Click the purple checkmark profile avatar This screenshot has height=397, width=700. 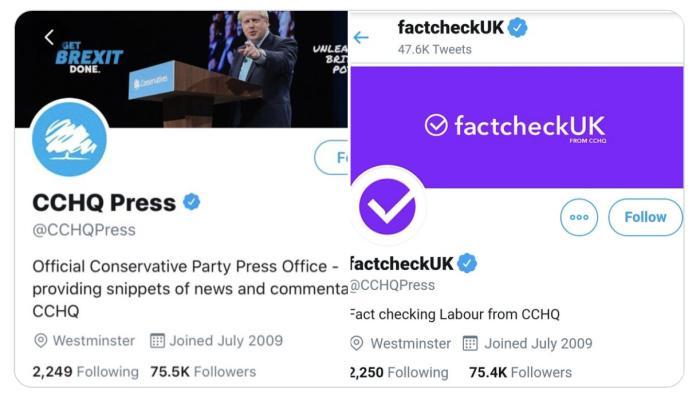tap(388, 206)
